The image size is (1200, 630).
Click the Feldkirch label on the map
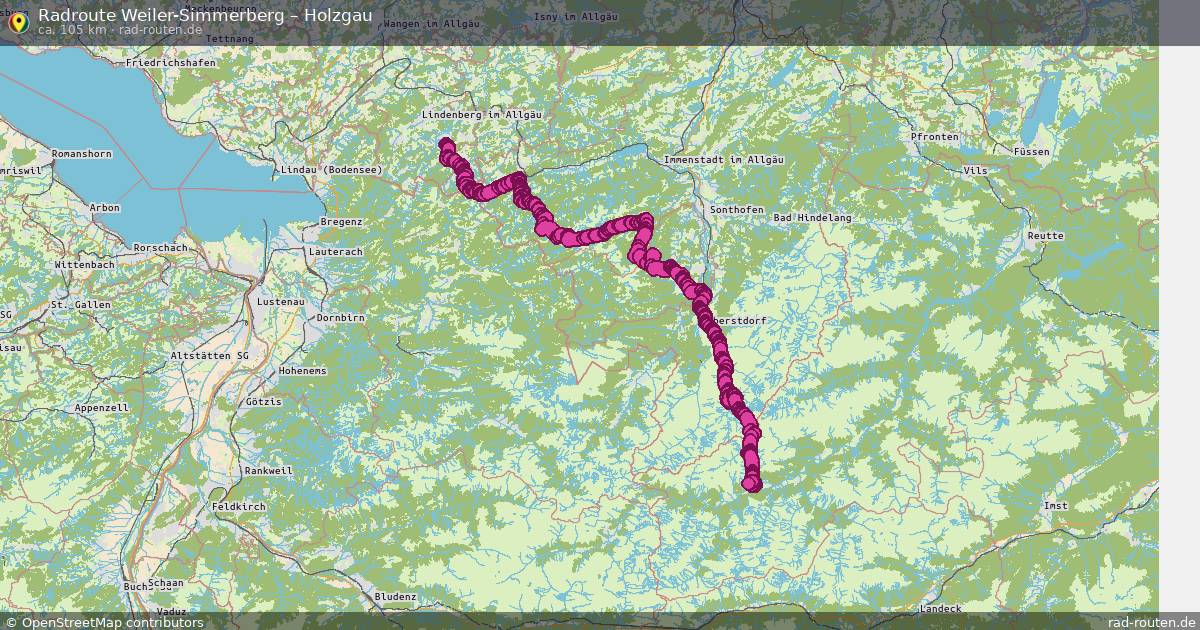(x=239, y=507)
